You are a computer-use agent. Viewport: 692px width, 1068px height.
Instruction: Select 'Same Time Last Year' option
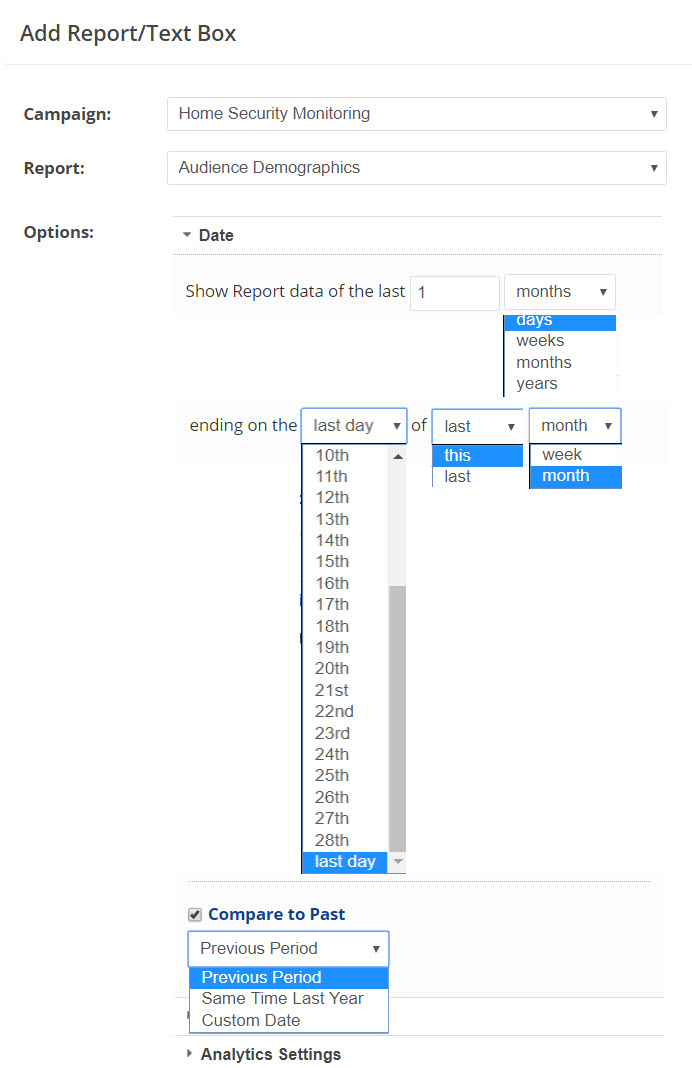[283, 999]
